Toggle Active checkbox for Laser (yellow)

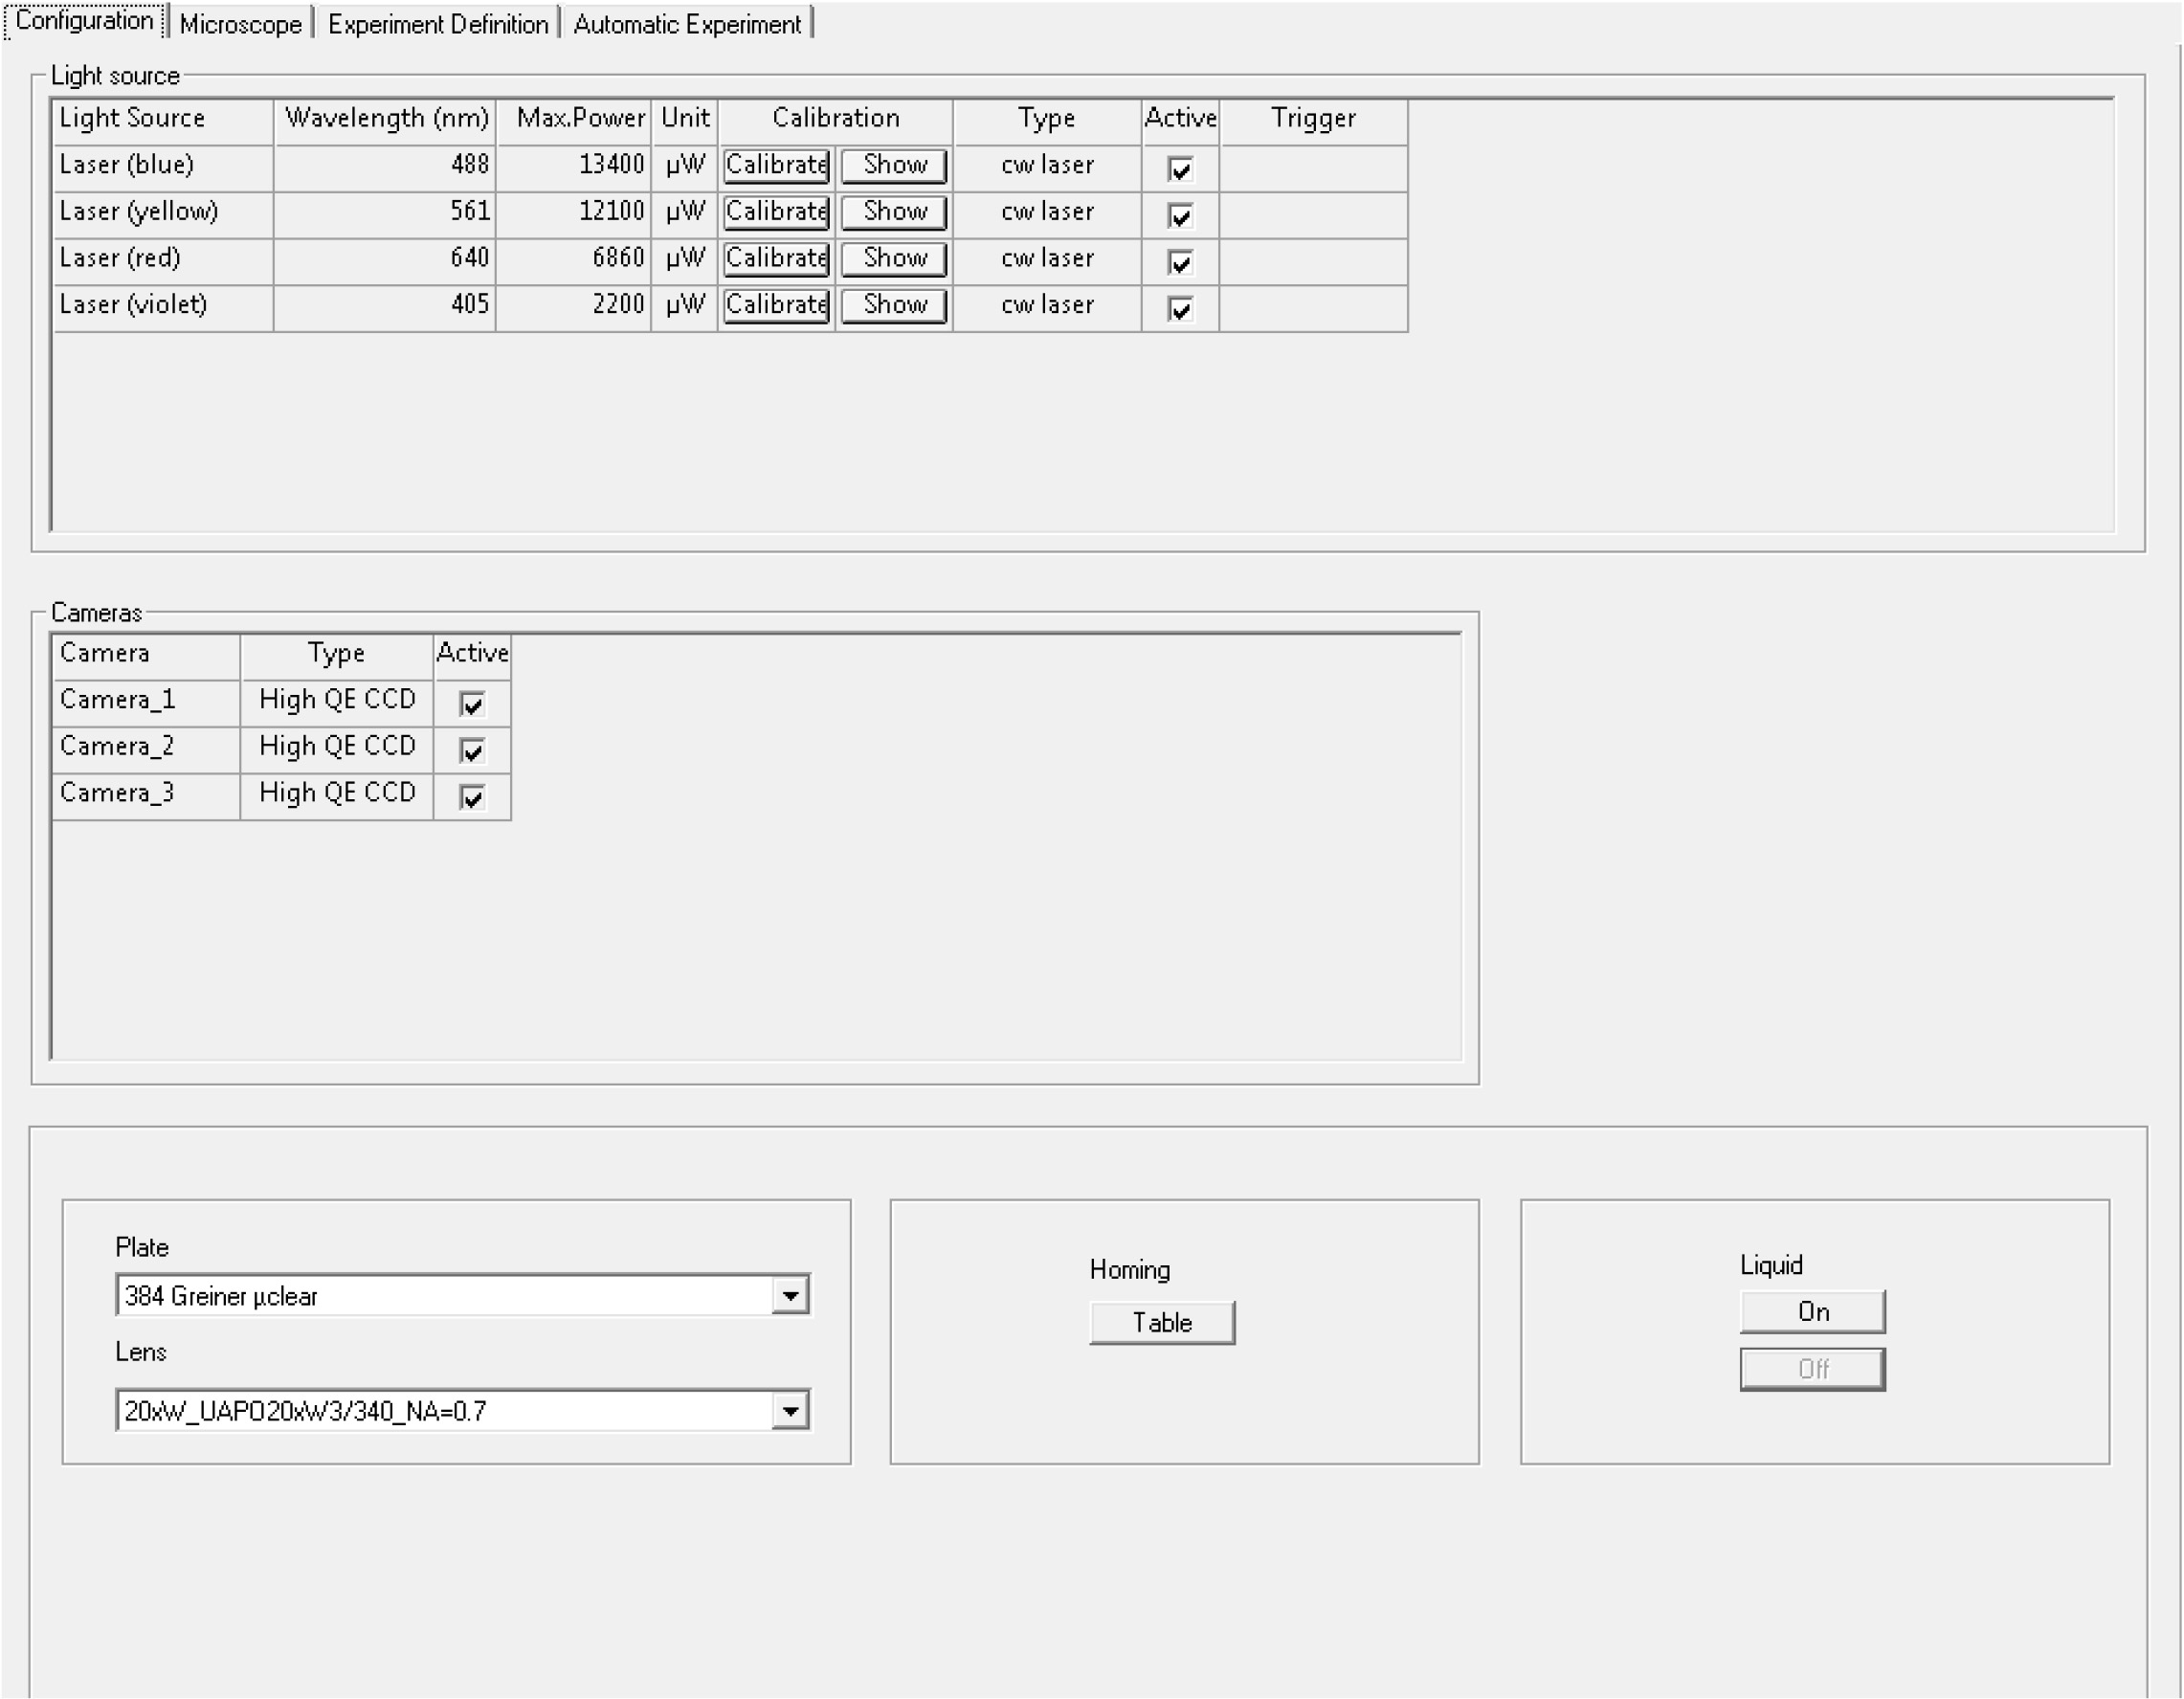pos(1180,216)
